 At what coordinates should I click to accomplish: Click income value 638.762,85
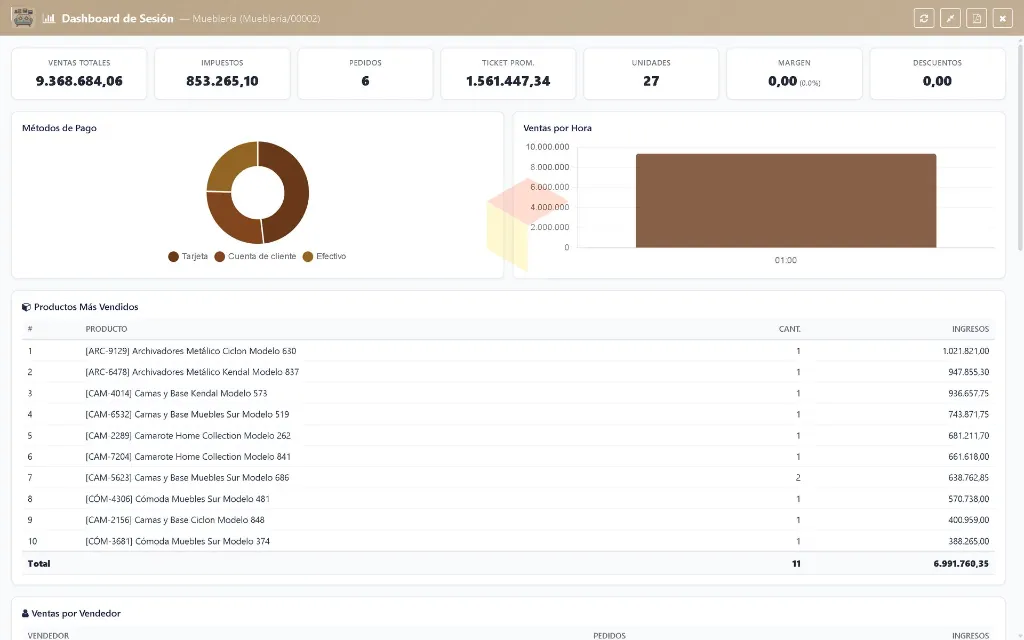click(968, 477)
